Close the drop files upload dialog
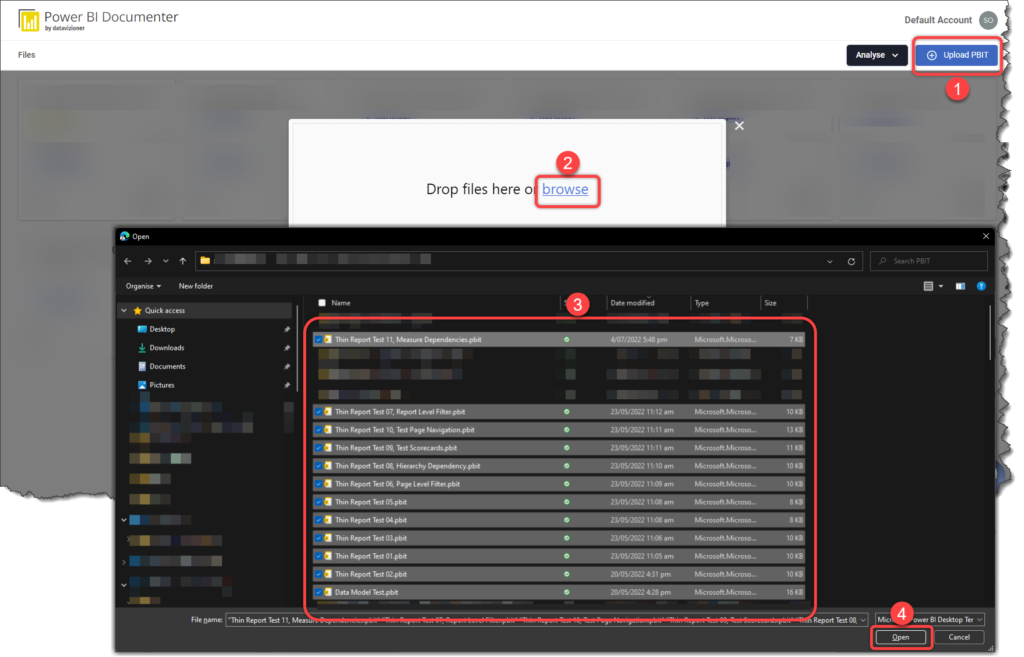Screen dimensions: 1024x657 739,125
